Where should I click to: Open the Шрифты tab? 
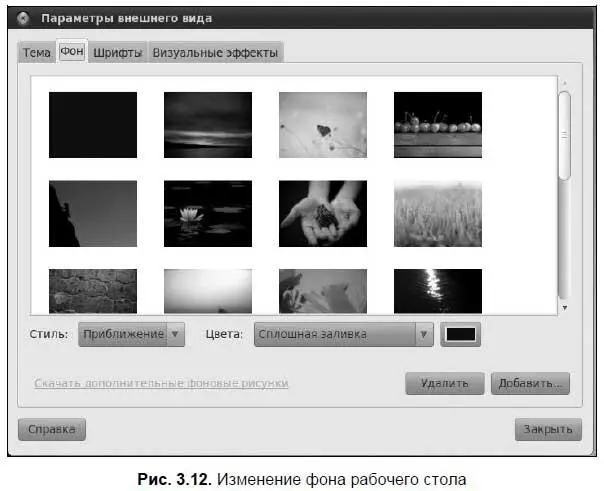119,53
